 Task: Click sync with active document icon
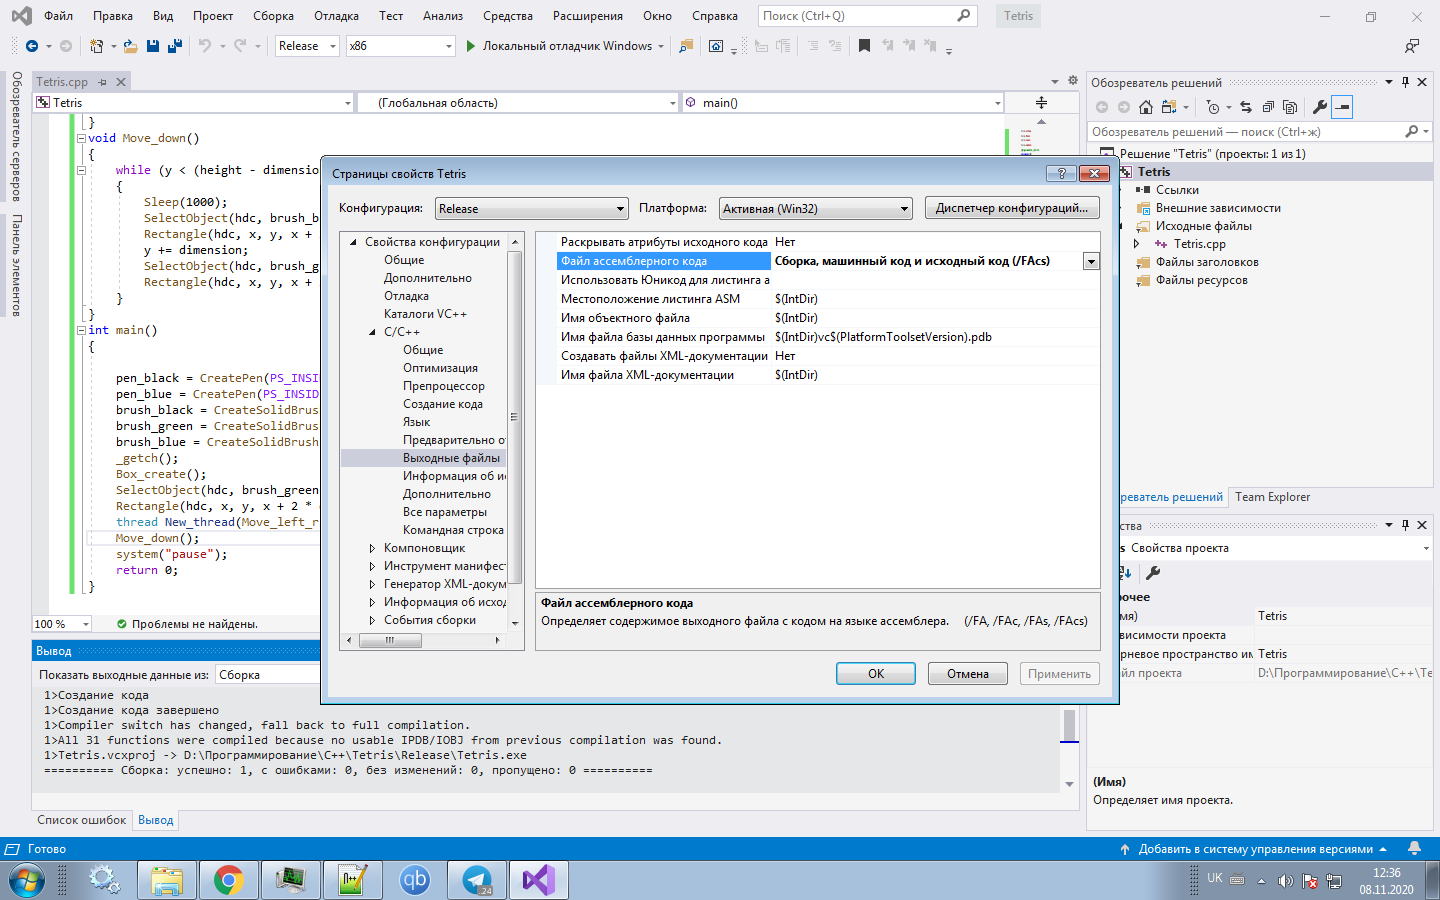click(x=1246, y=107)
